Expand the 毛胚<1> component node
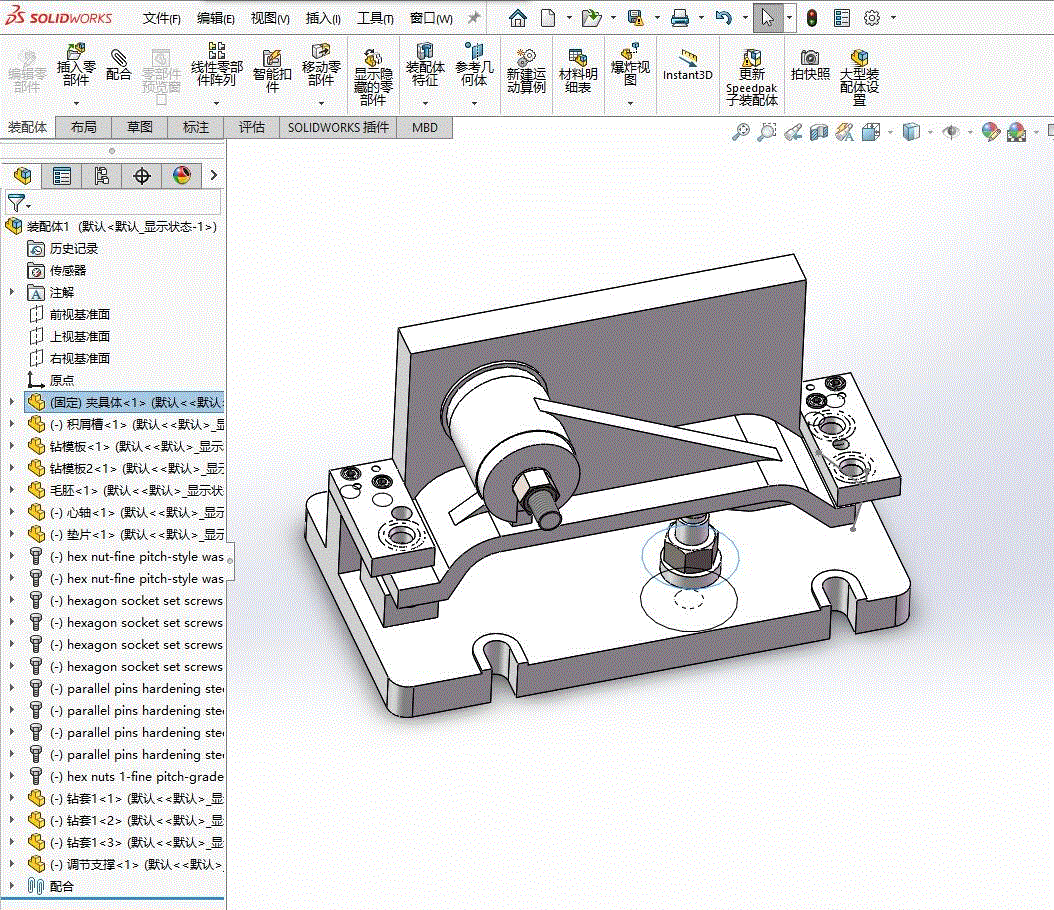The height and width of the screenshot is (910, 1054). click(x=12, y=490)
